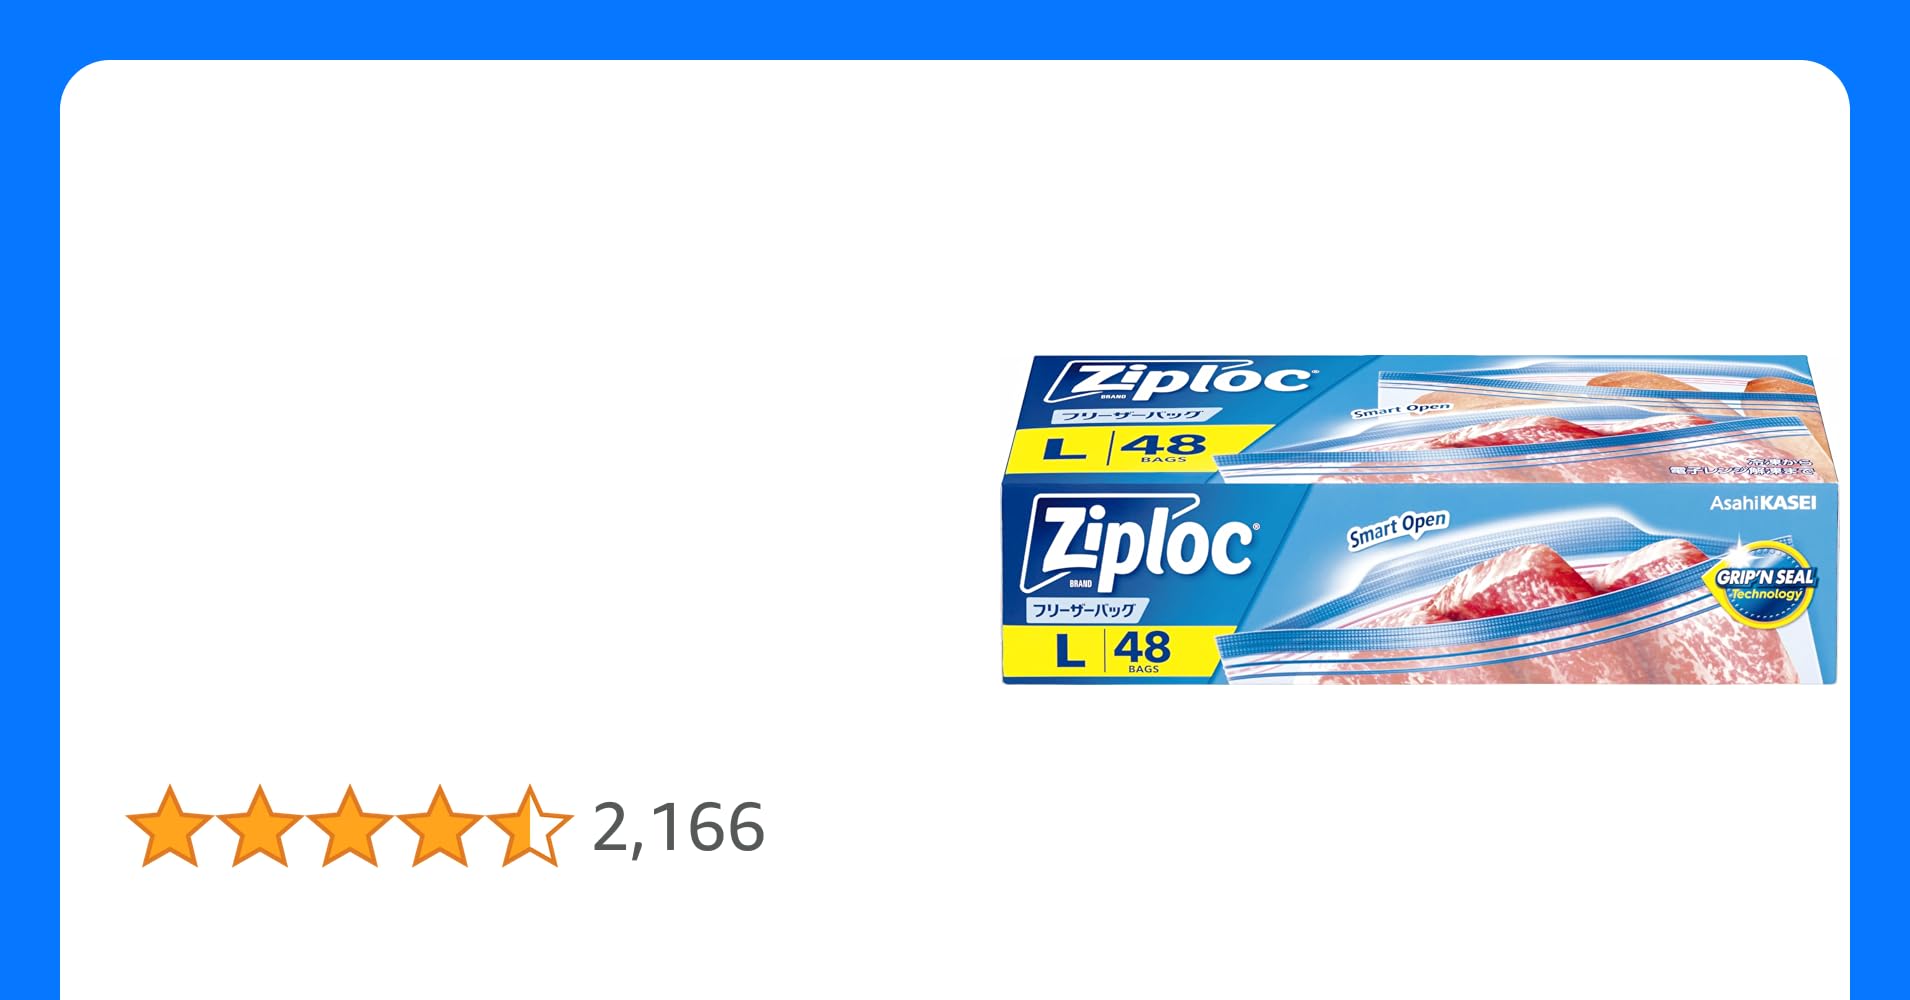This screenshot has height=1000, width=1910.
Task: Click the half-filled fifth rating star
Action: pyautogui.click(x=529, y=826)
